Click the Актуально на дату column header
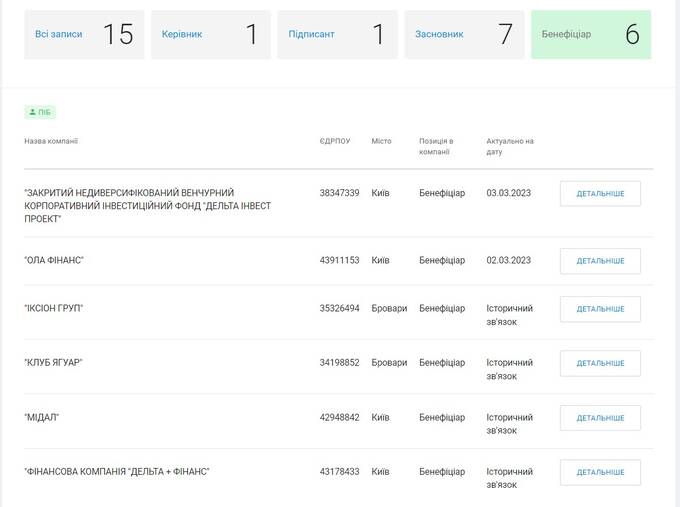The image size is (680, 507). tap(510, 147)
